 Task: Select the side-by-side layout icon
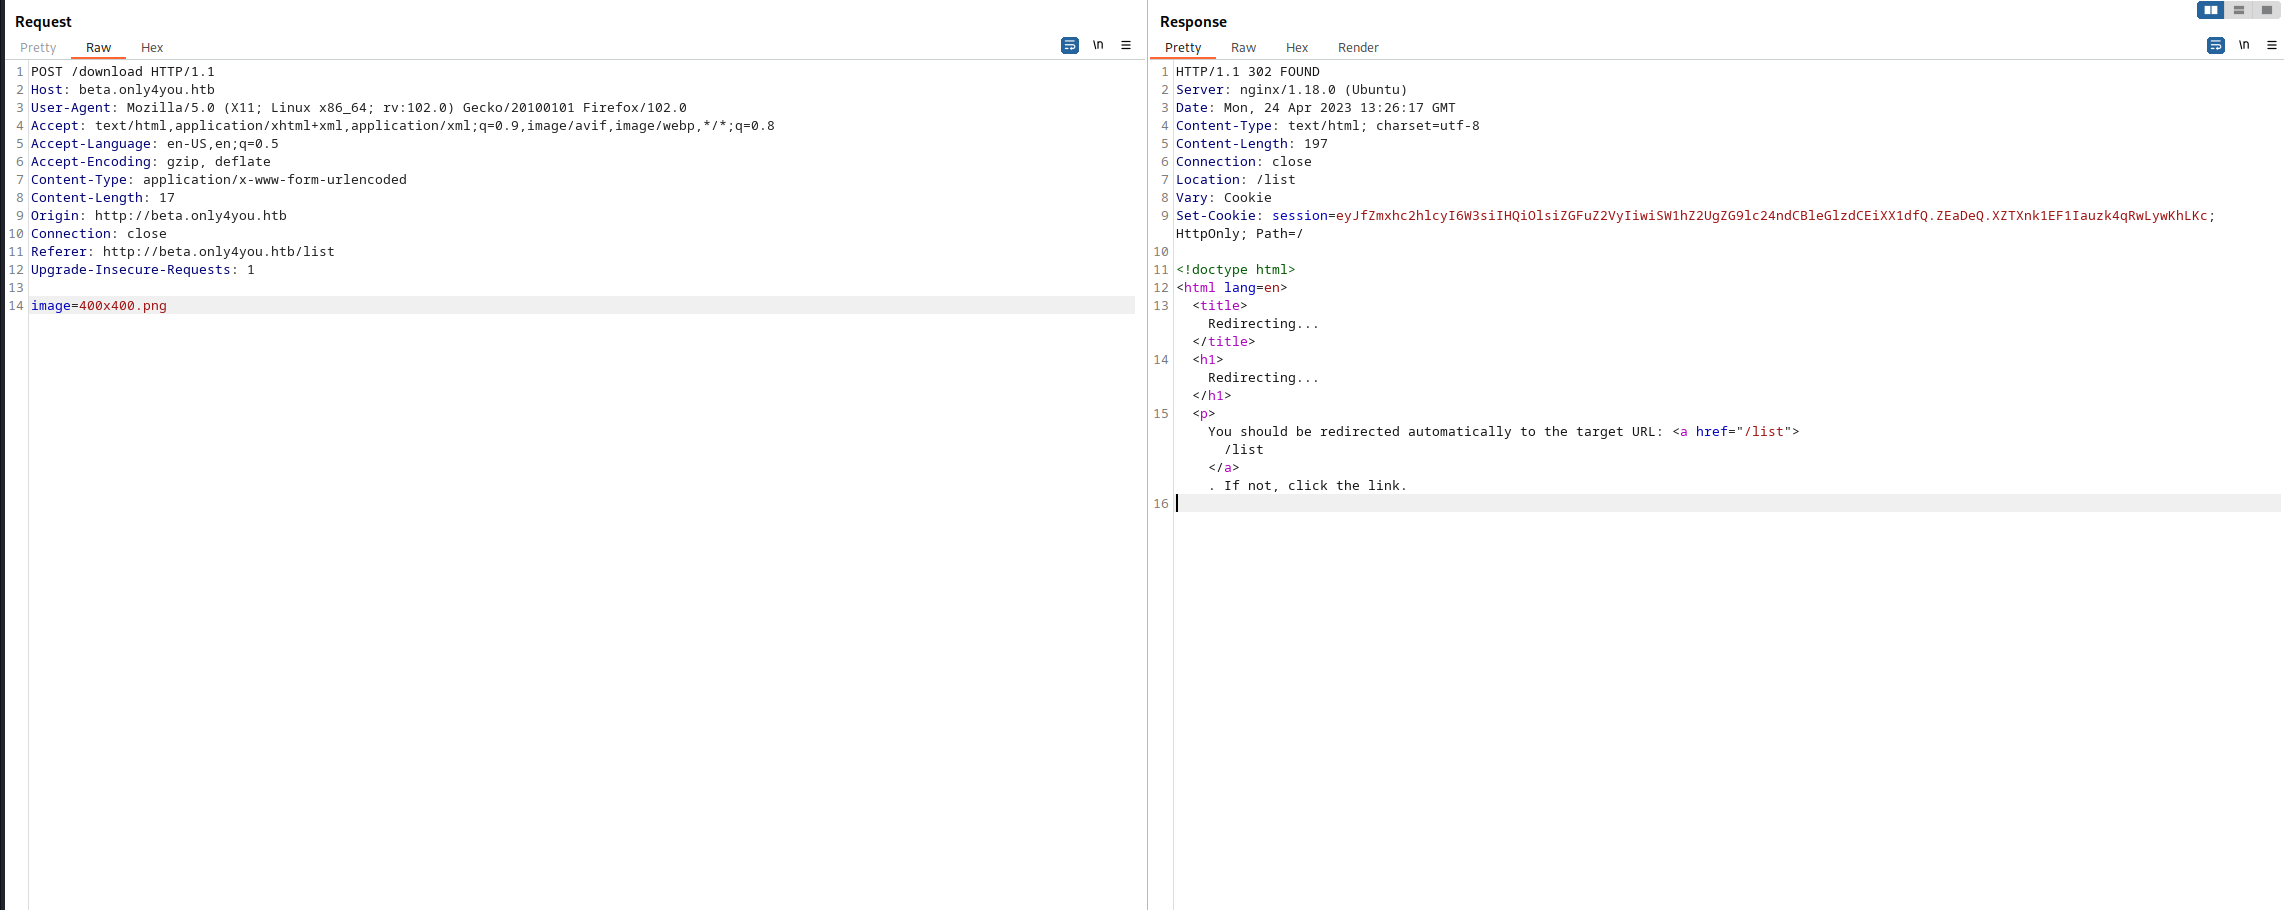[2210, 10]
